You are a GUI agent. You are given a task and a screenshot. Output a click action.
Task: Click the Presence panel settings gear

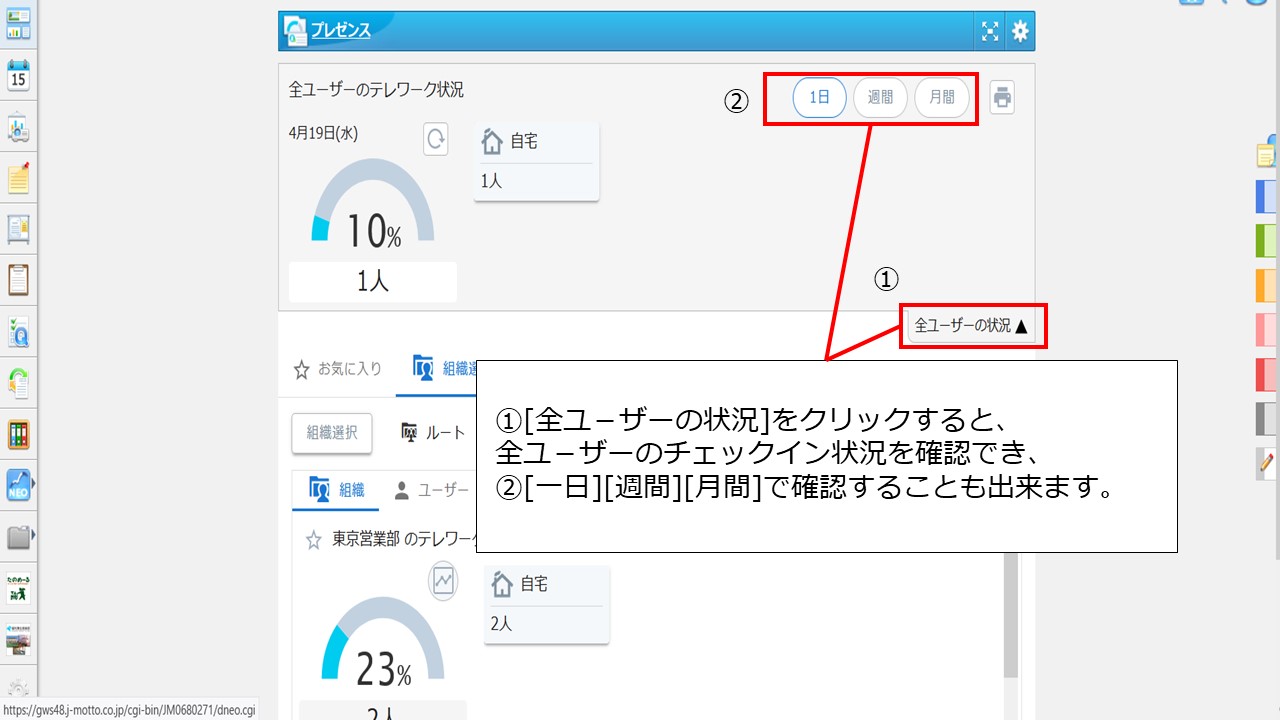[1020, 31]
